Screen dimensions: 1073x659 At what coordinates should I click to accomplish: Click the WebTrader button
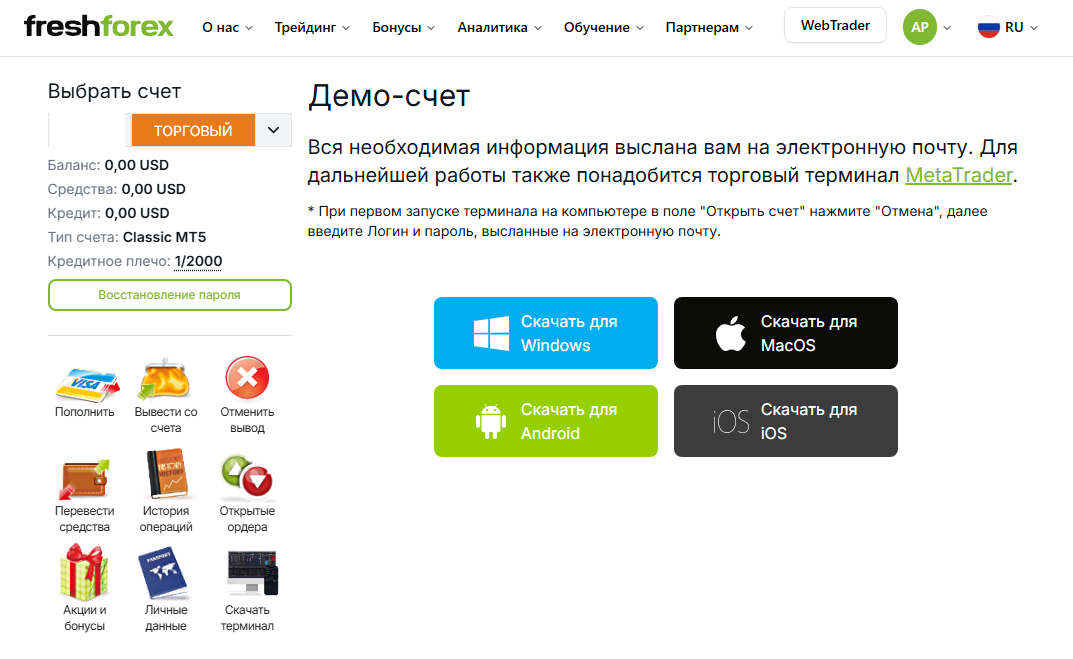pos(835,25)
